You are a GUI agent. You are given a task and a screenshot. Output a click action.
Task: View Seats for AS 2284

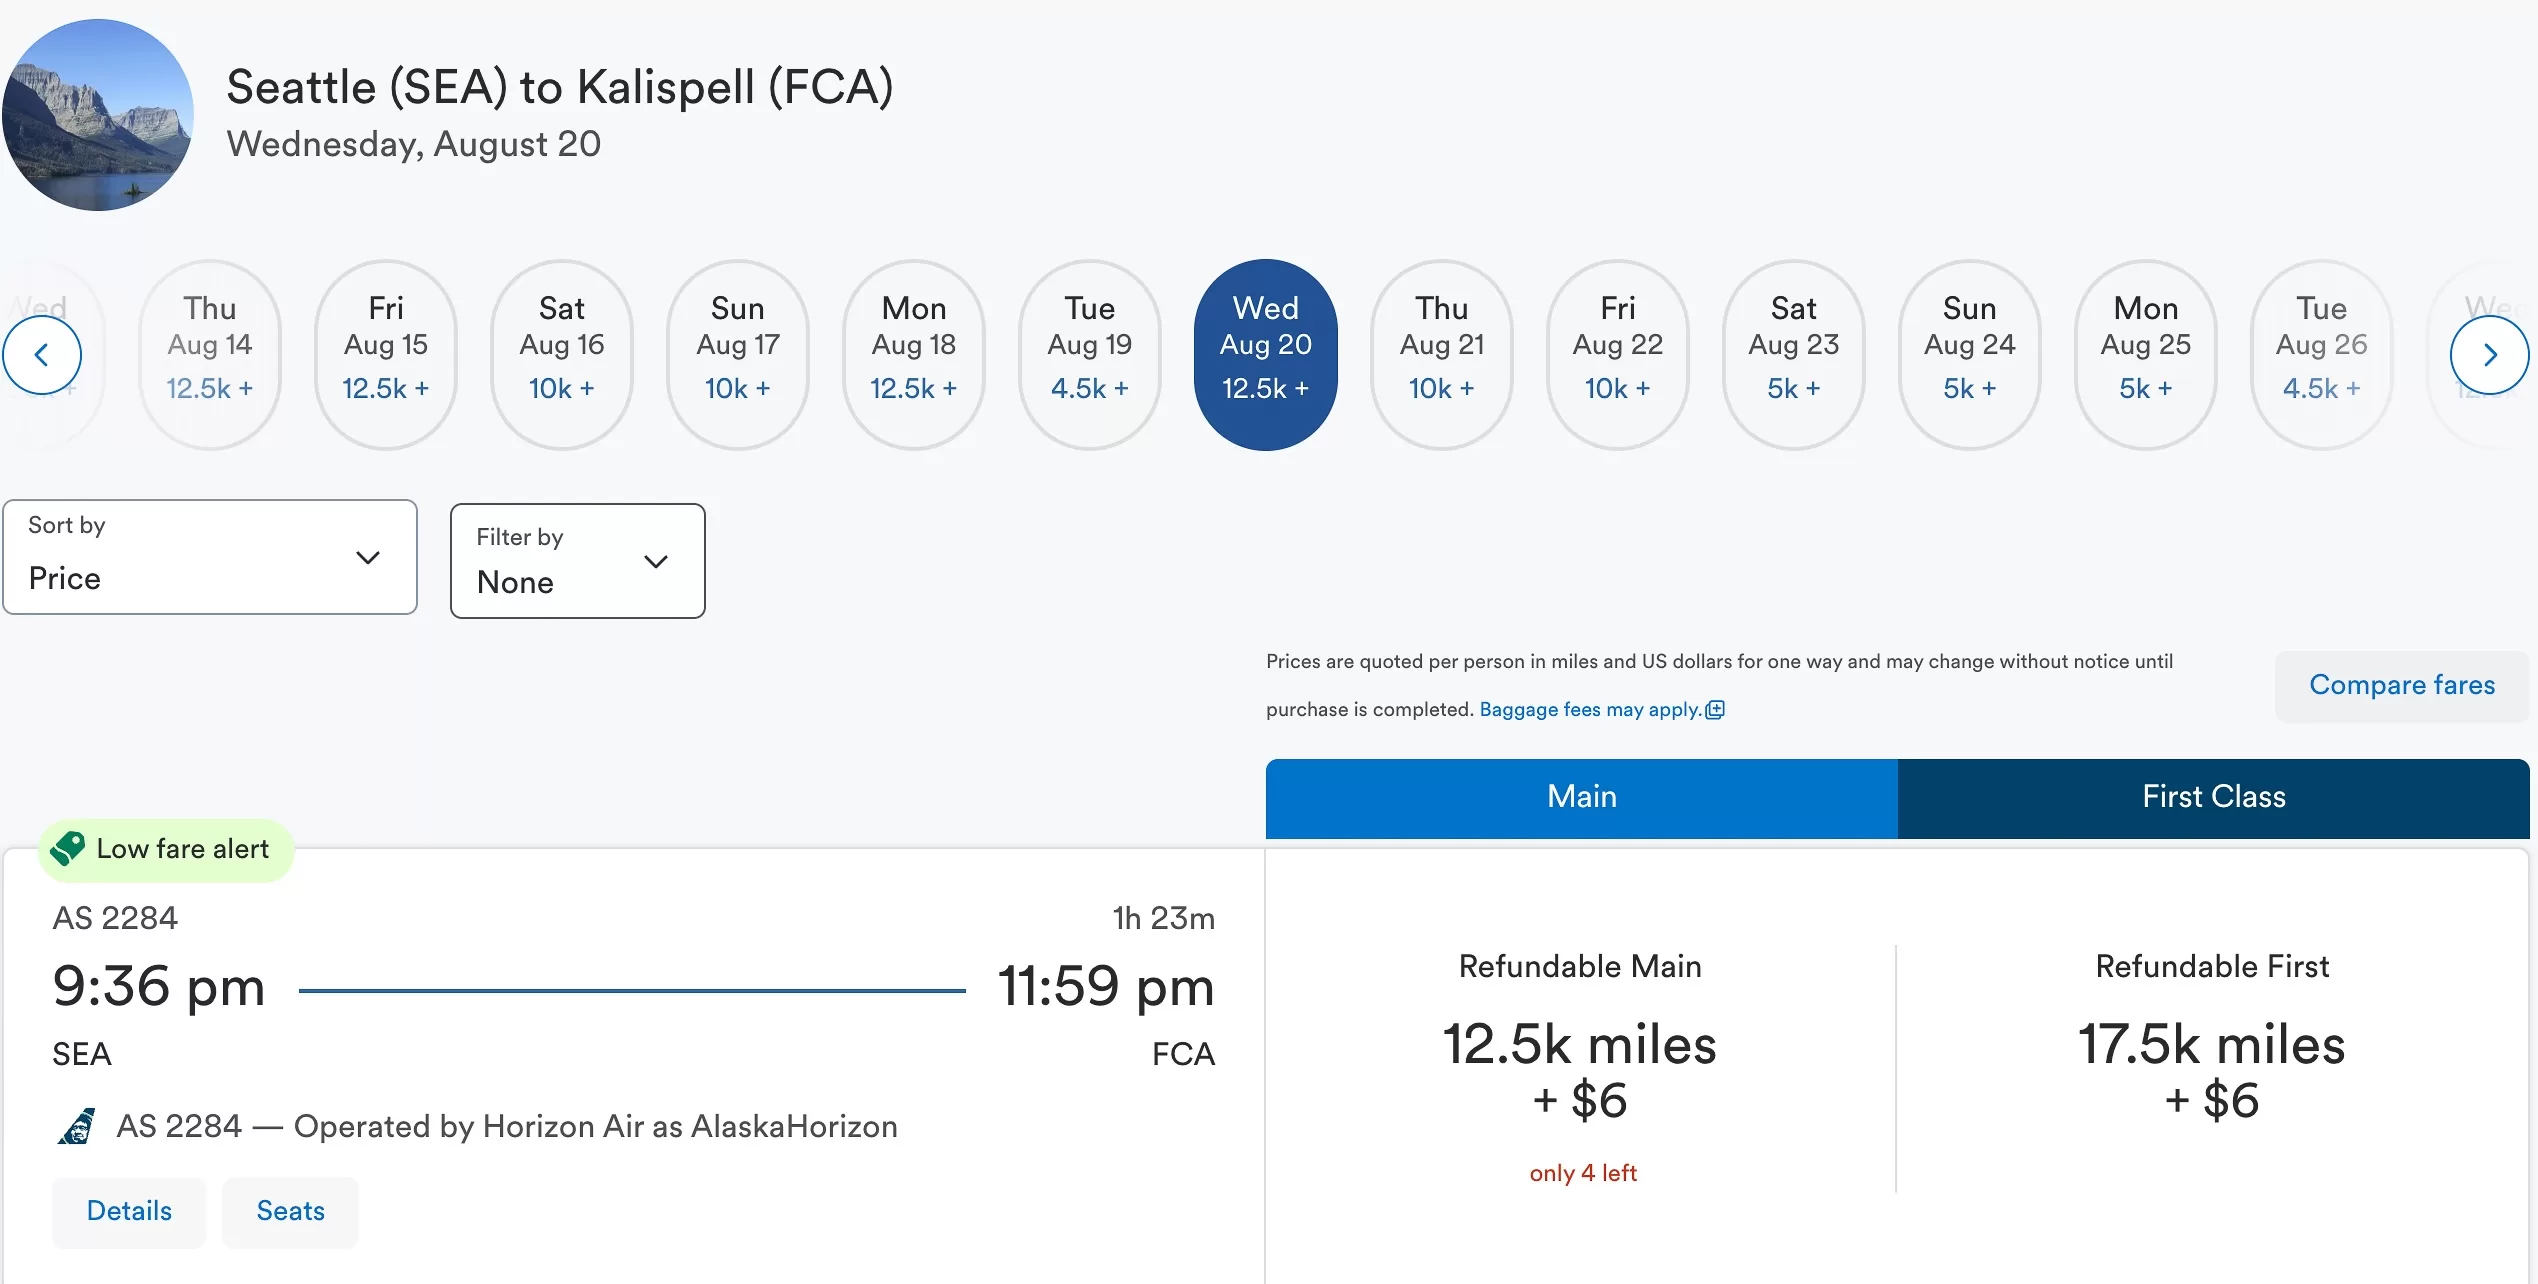(290, 1211)
